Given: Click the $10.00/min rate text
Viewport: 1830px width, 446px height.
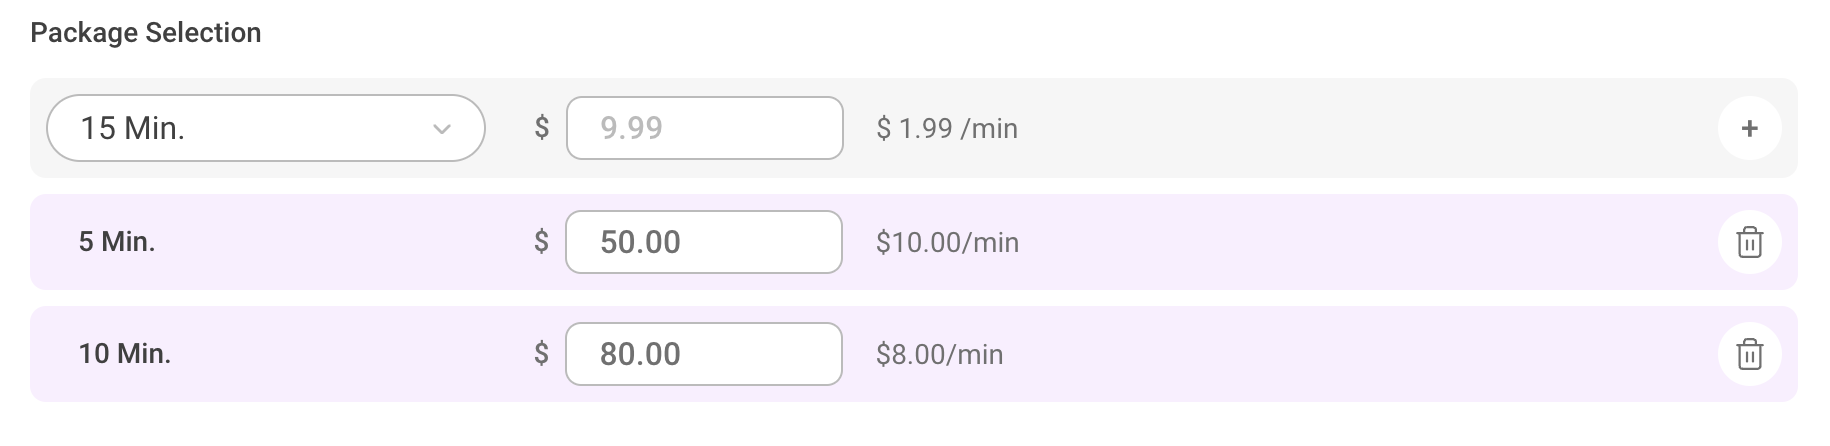Looking at the screenshot, I should tap(947, 243).
